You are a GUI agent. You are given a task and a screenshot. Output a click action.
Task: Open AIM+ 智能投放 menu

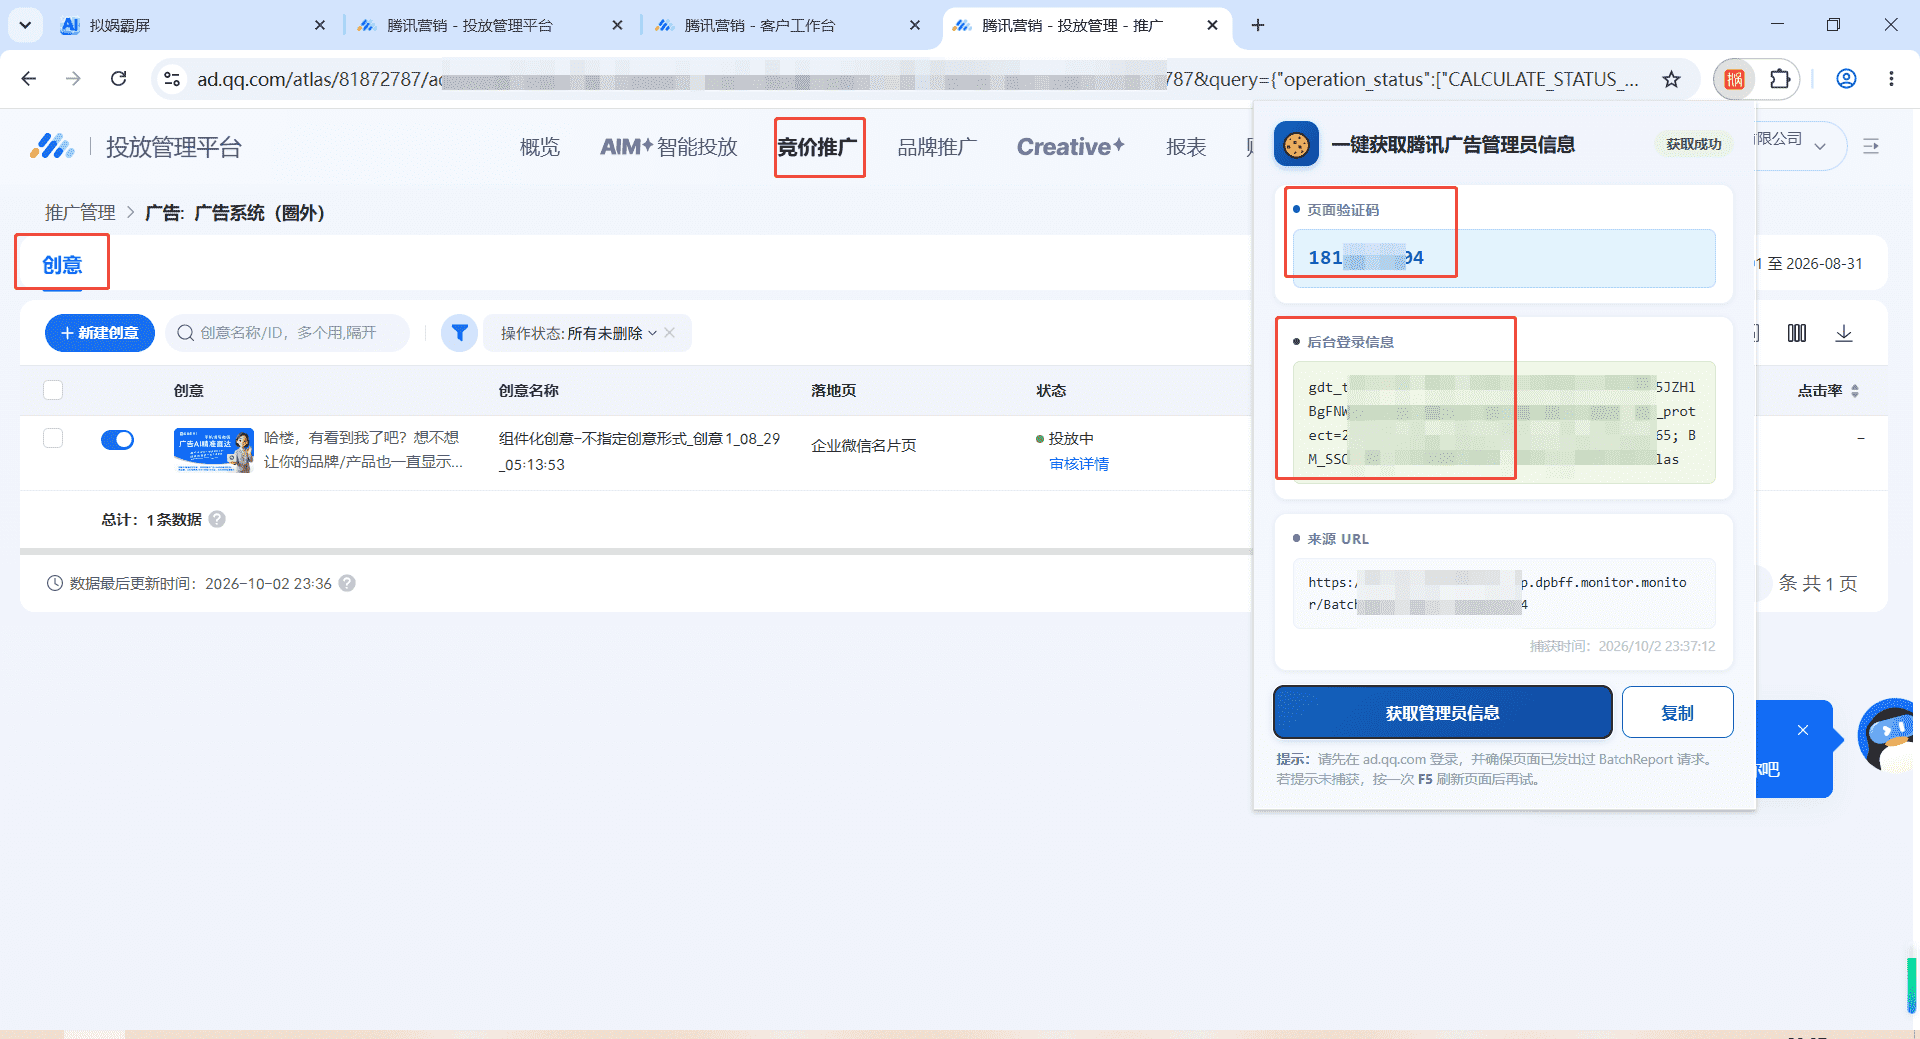669,147
